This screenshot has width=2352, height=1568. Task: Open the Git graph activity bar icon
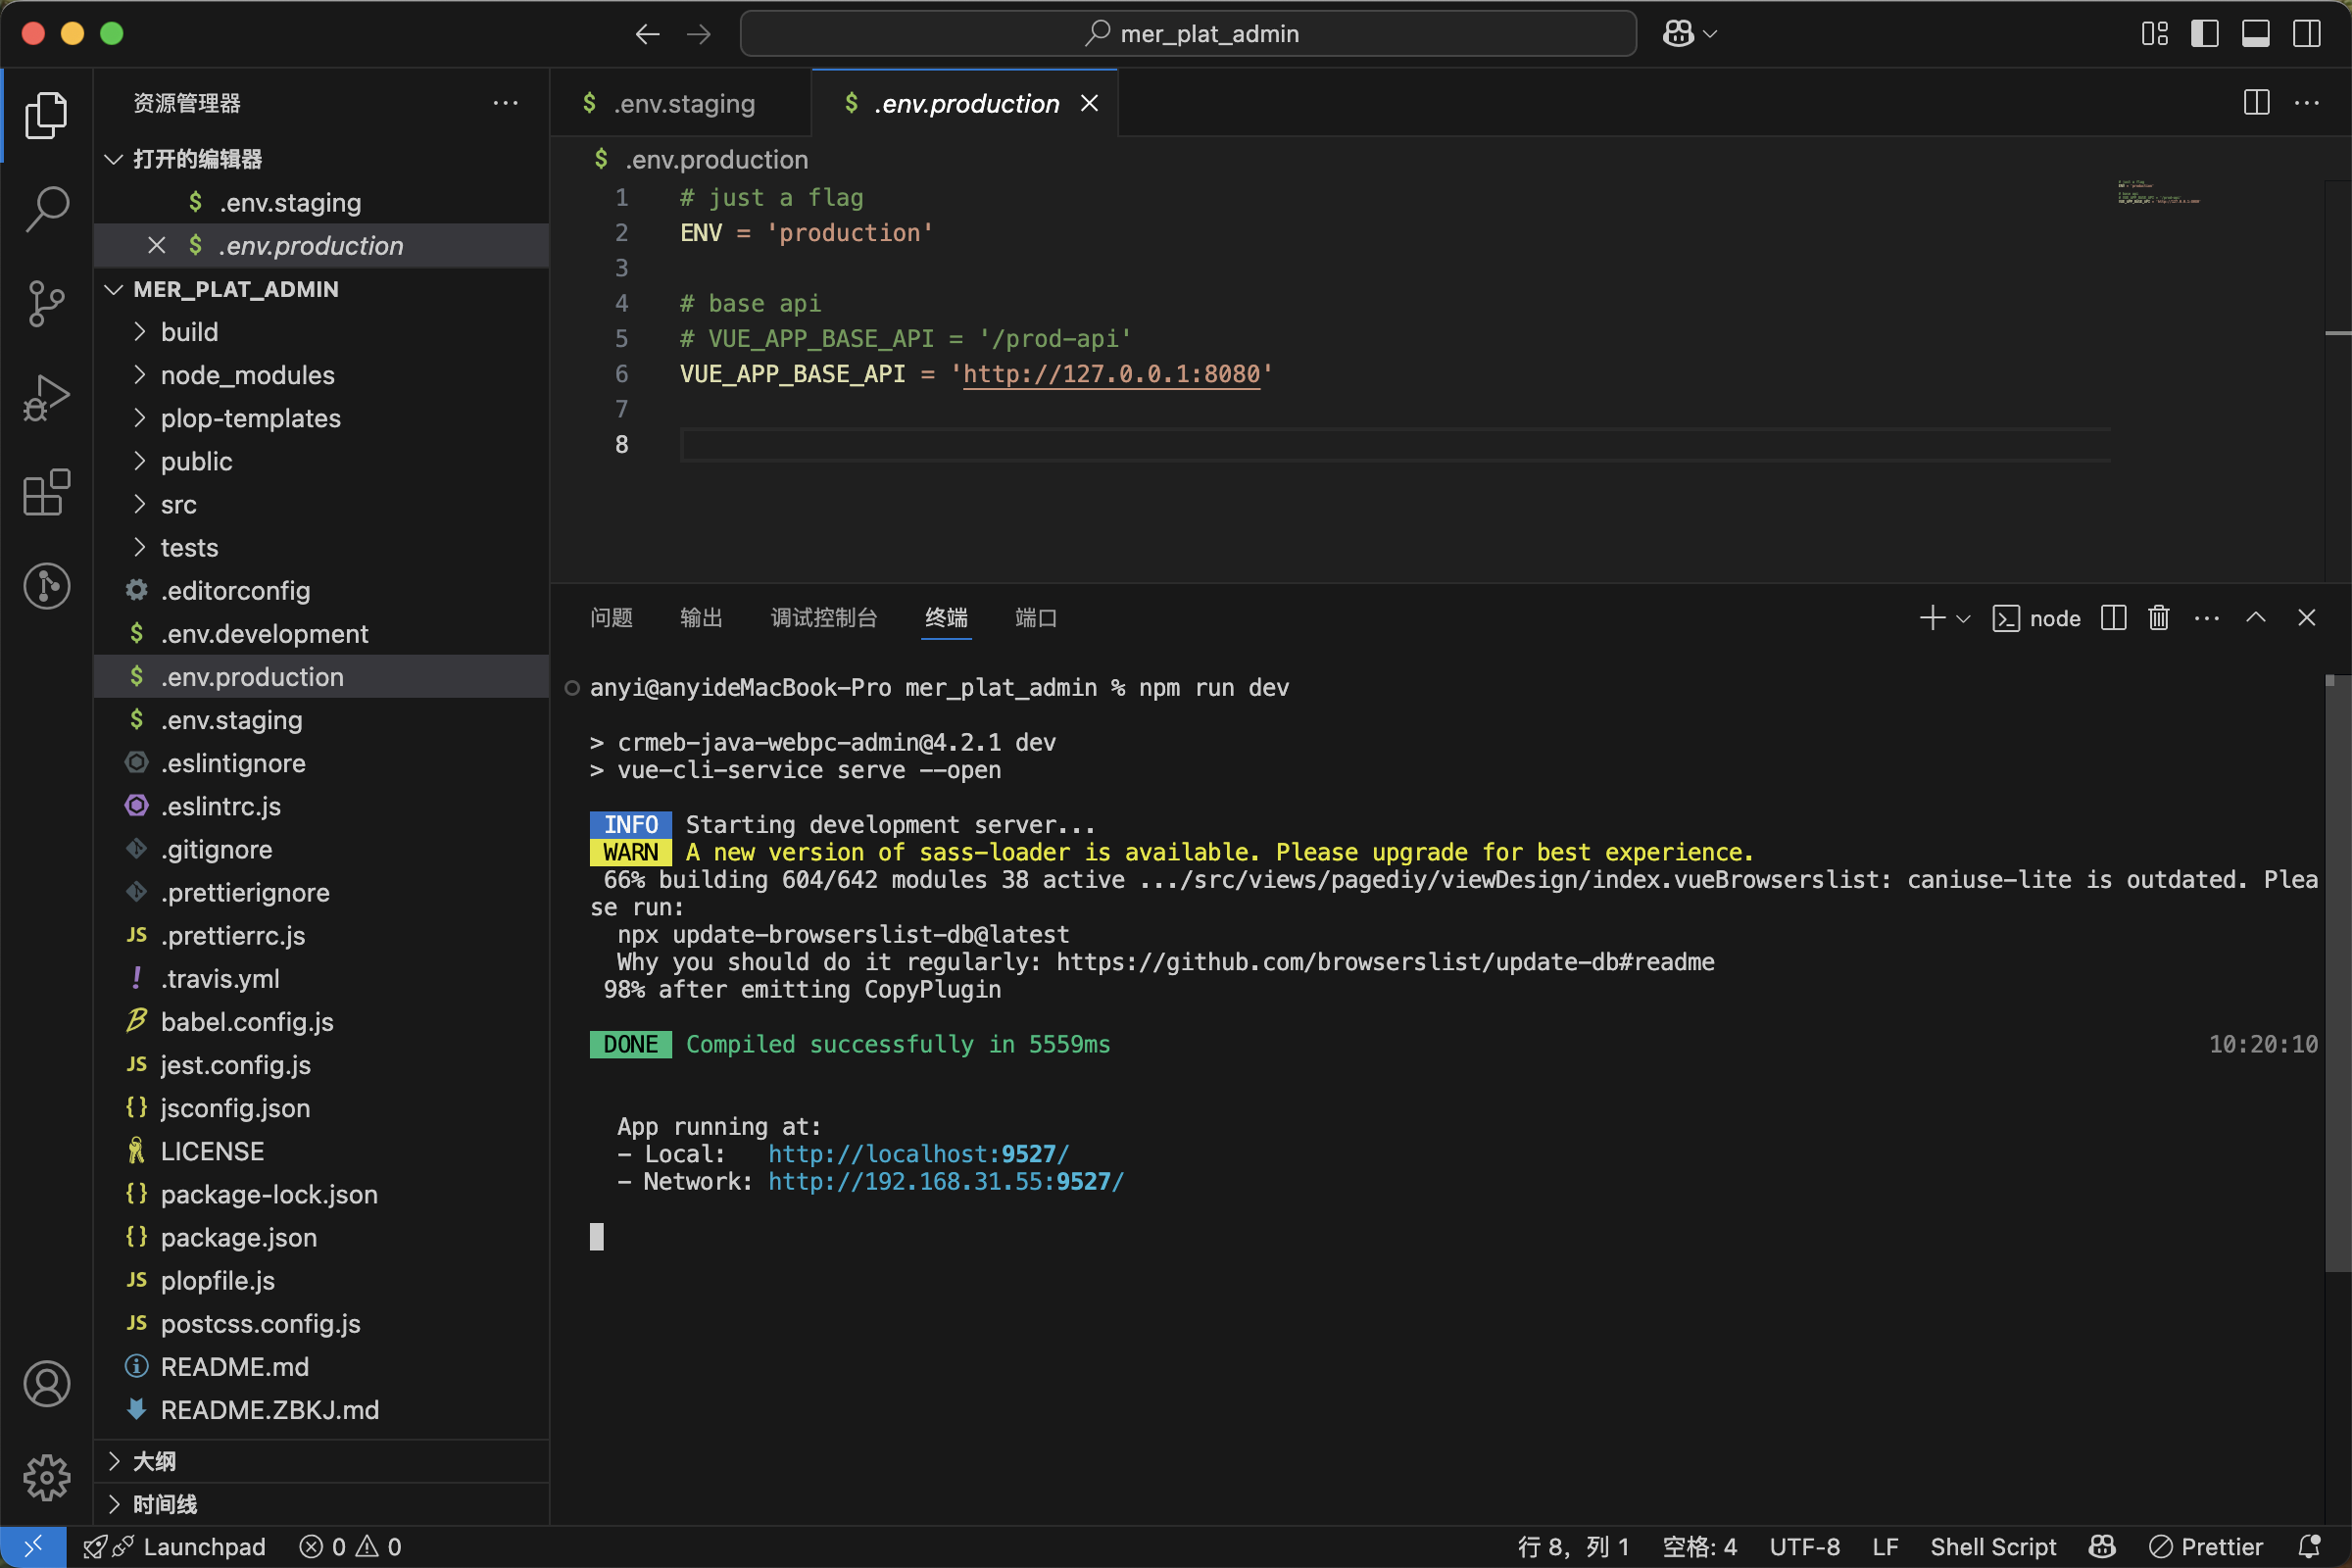46,585
